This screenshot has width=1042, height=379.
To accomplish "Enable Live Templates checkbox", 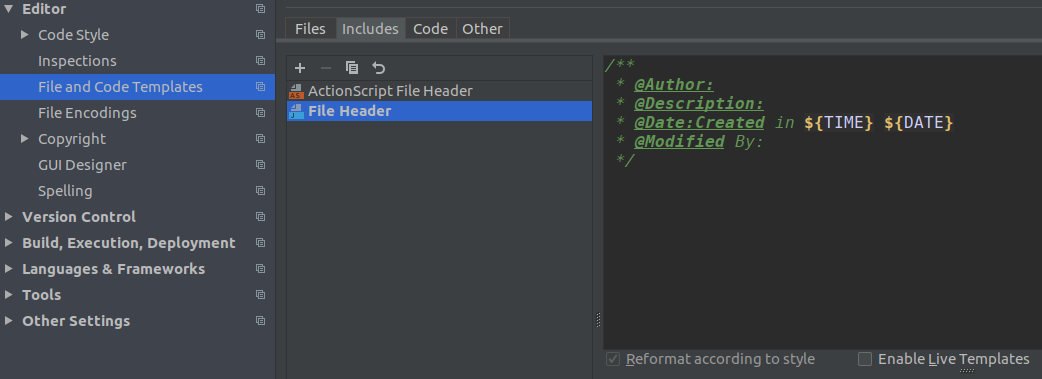I will (x=865, y=359).
